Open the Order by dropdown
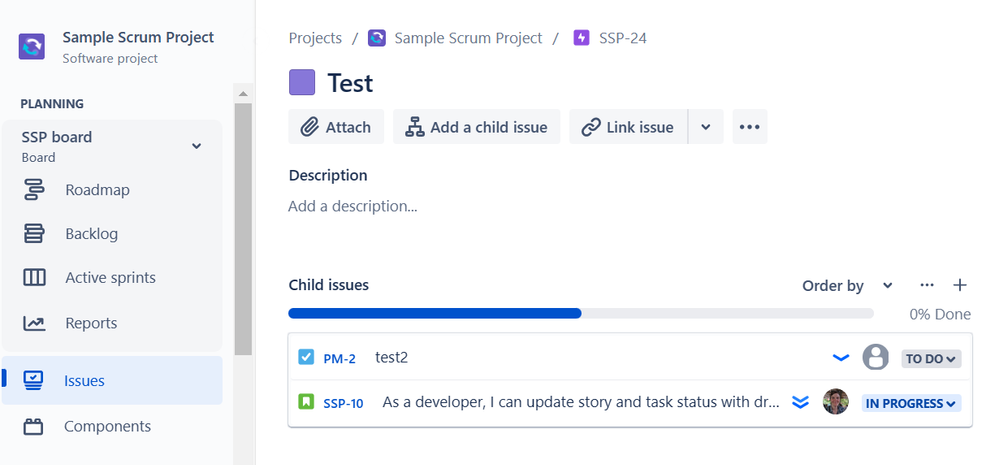999x465 pixels. click(847, 286)
